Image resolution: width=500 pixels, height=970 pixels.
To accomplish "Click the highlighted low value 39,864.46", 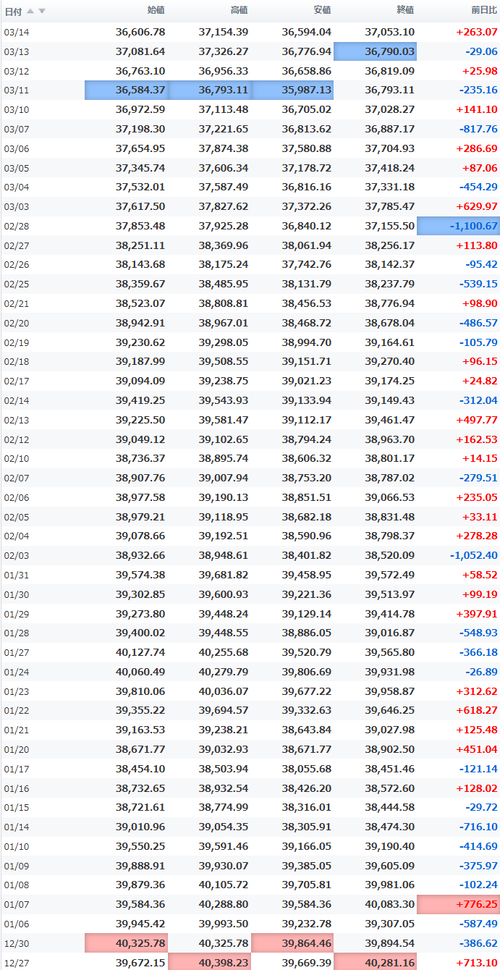I will click(293, 944).
